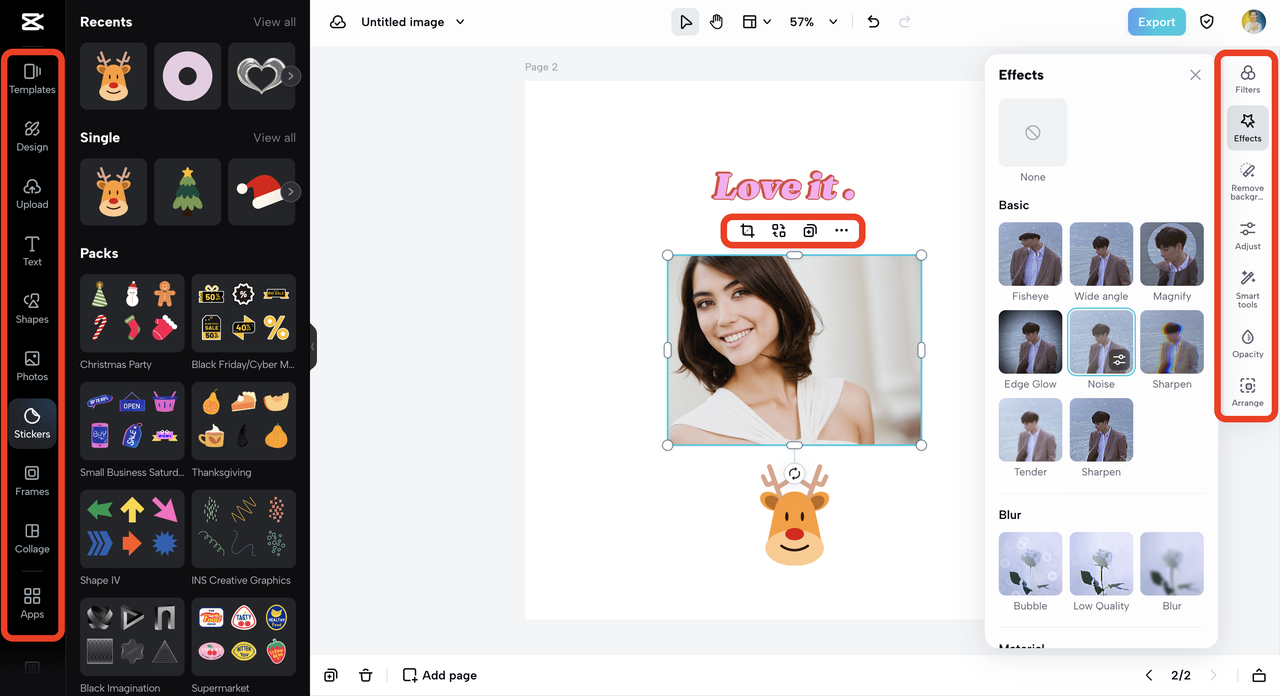
Task: Click the Export button
Action: (x=1156, y=22)
